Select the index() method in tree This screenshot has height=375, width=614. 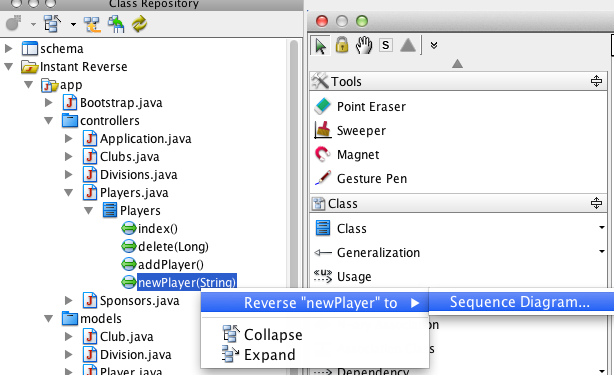150,229
